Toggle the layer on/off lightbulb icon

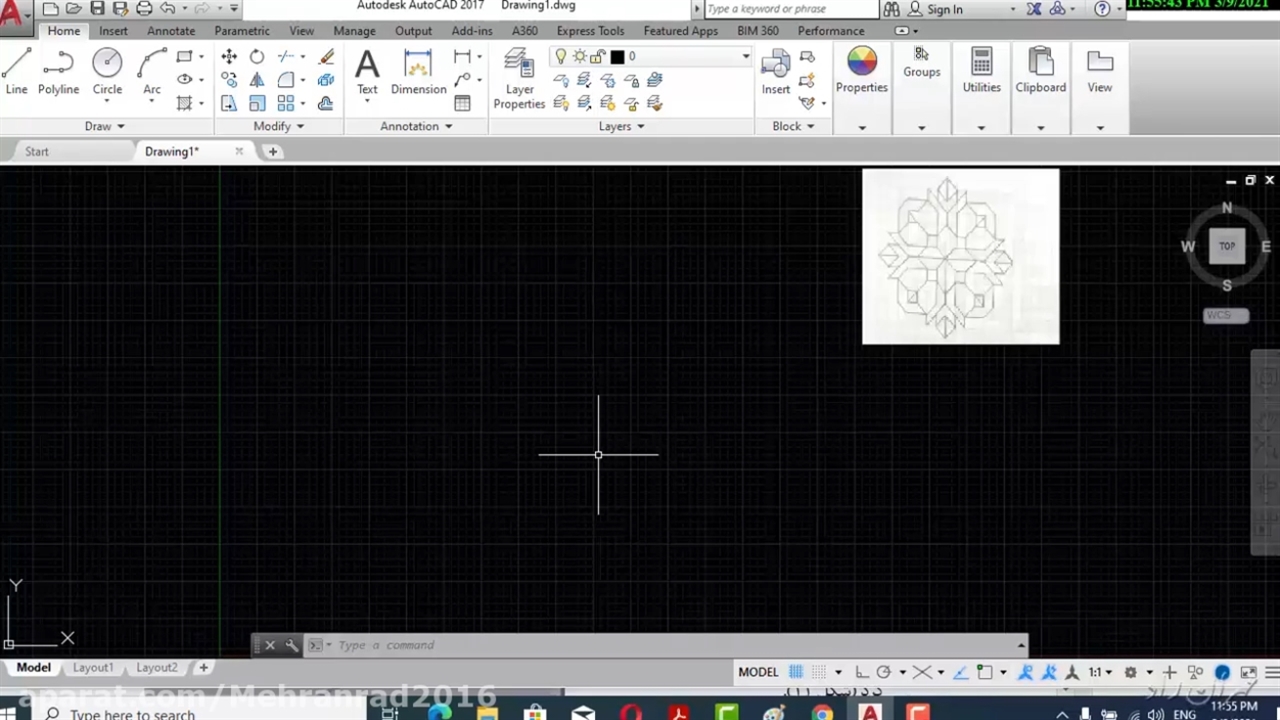[561, 57]
